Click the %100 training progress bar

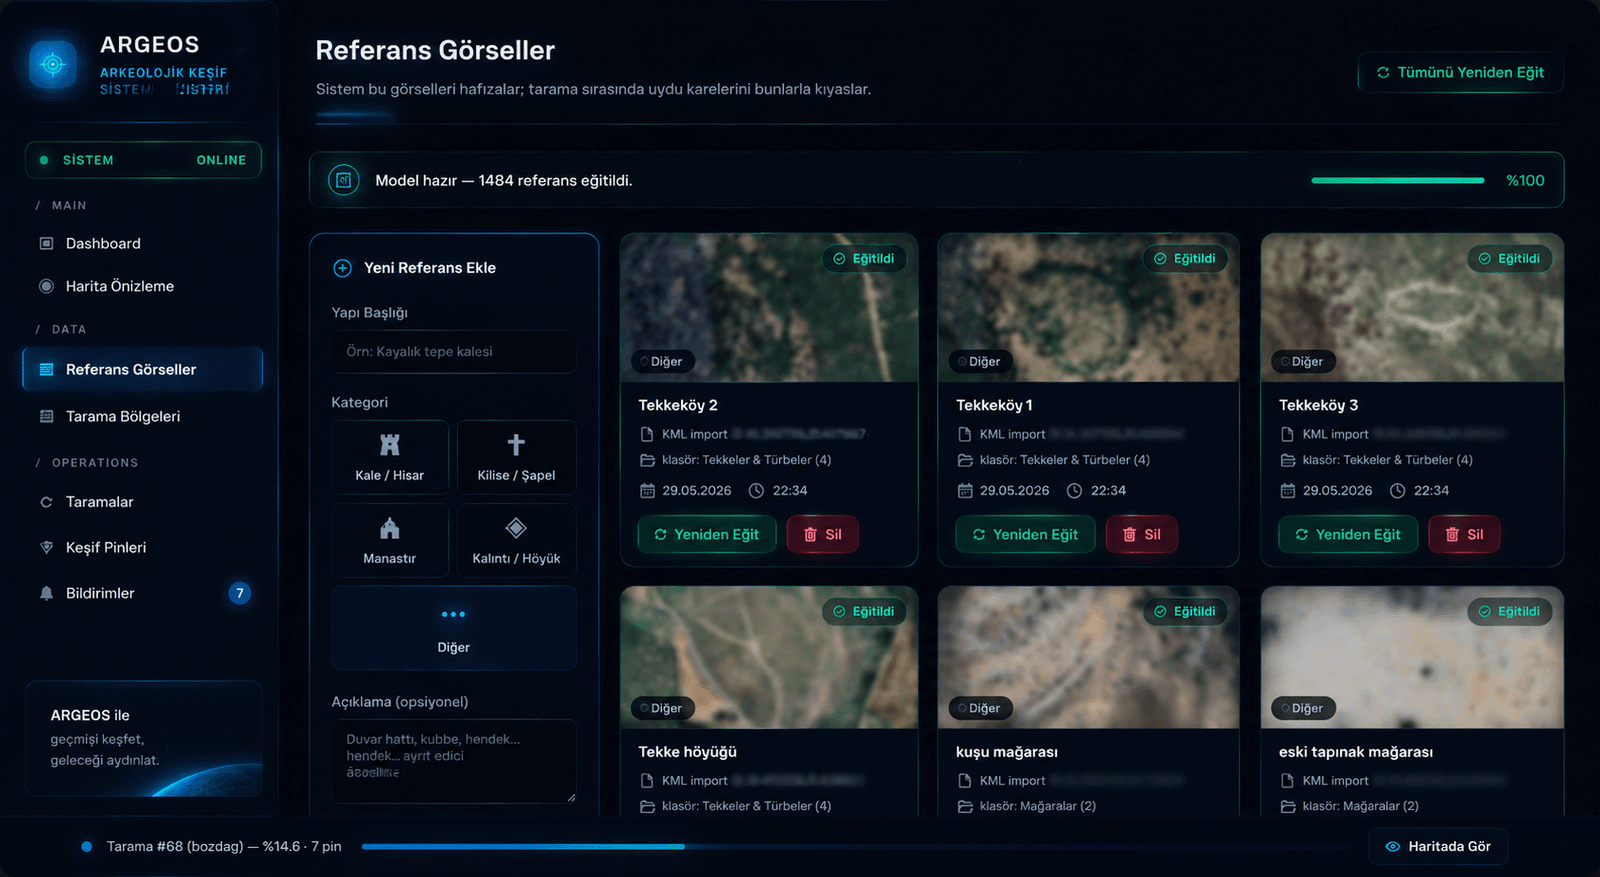[x=1398, y=180]
